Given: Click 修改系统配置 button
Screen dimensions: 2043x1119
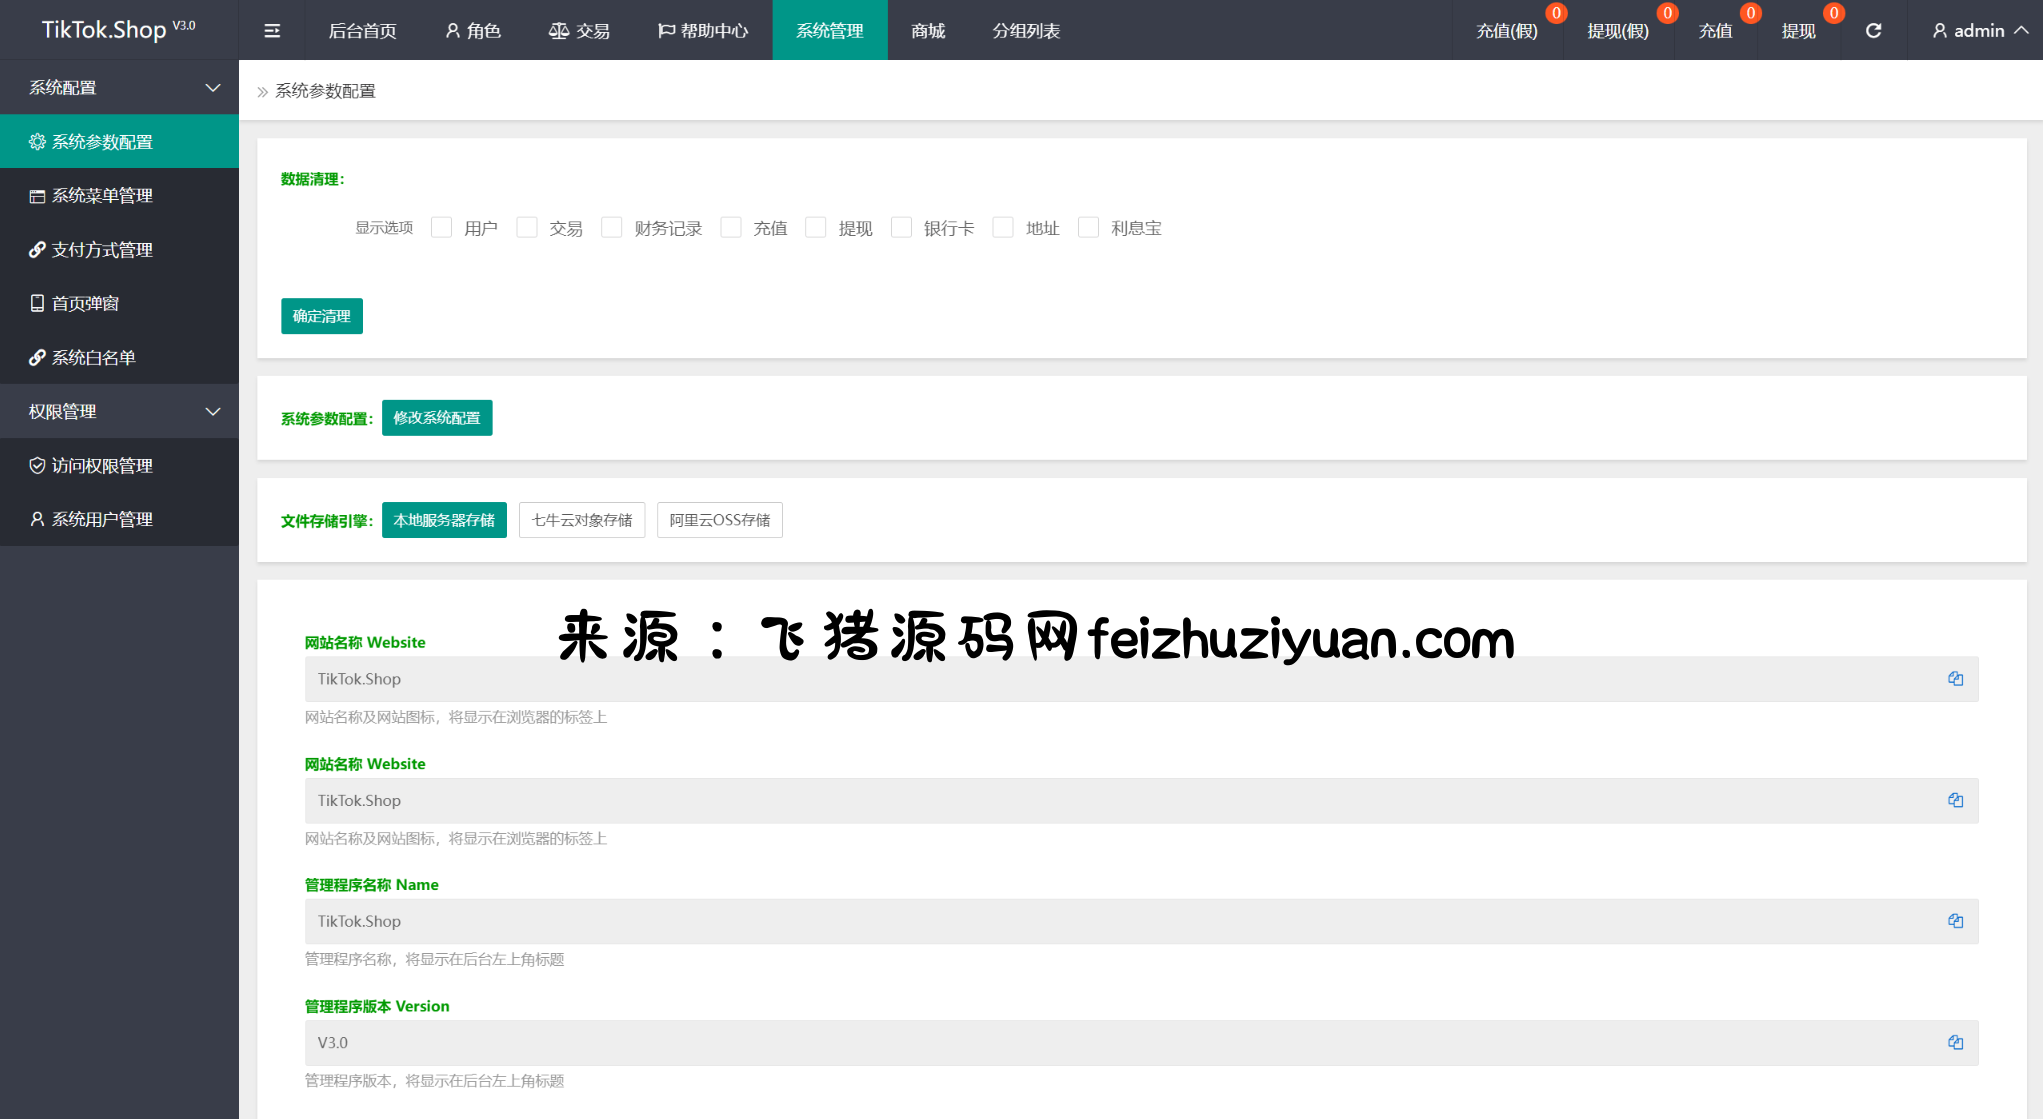Looking at the screenshot, I should pos(436,418).
